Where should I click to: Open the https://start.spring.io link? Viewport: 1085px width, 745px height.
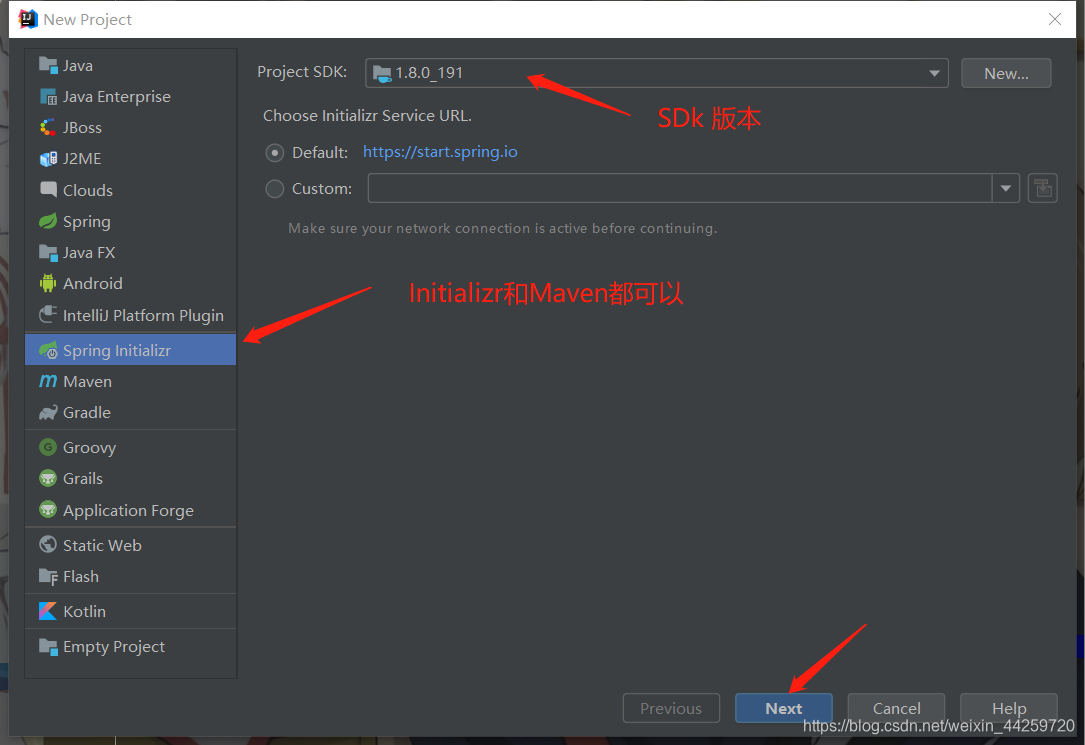440,152
